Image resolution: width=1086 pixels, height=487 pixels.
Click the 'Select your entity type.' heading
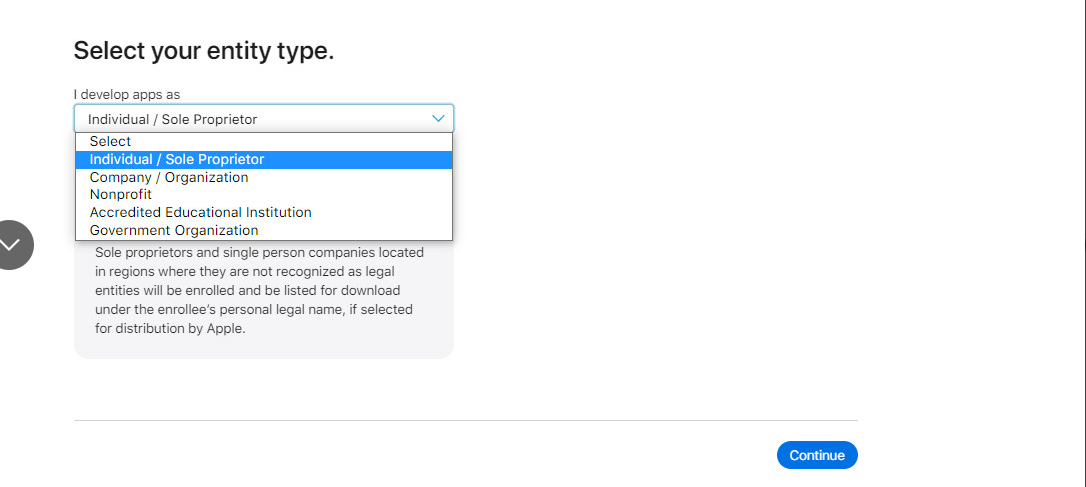click(204, 51)
